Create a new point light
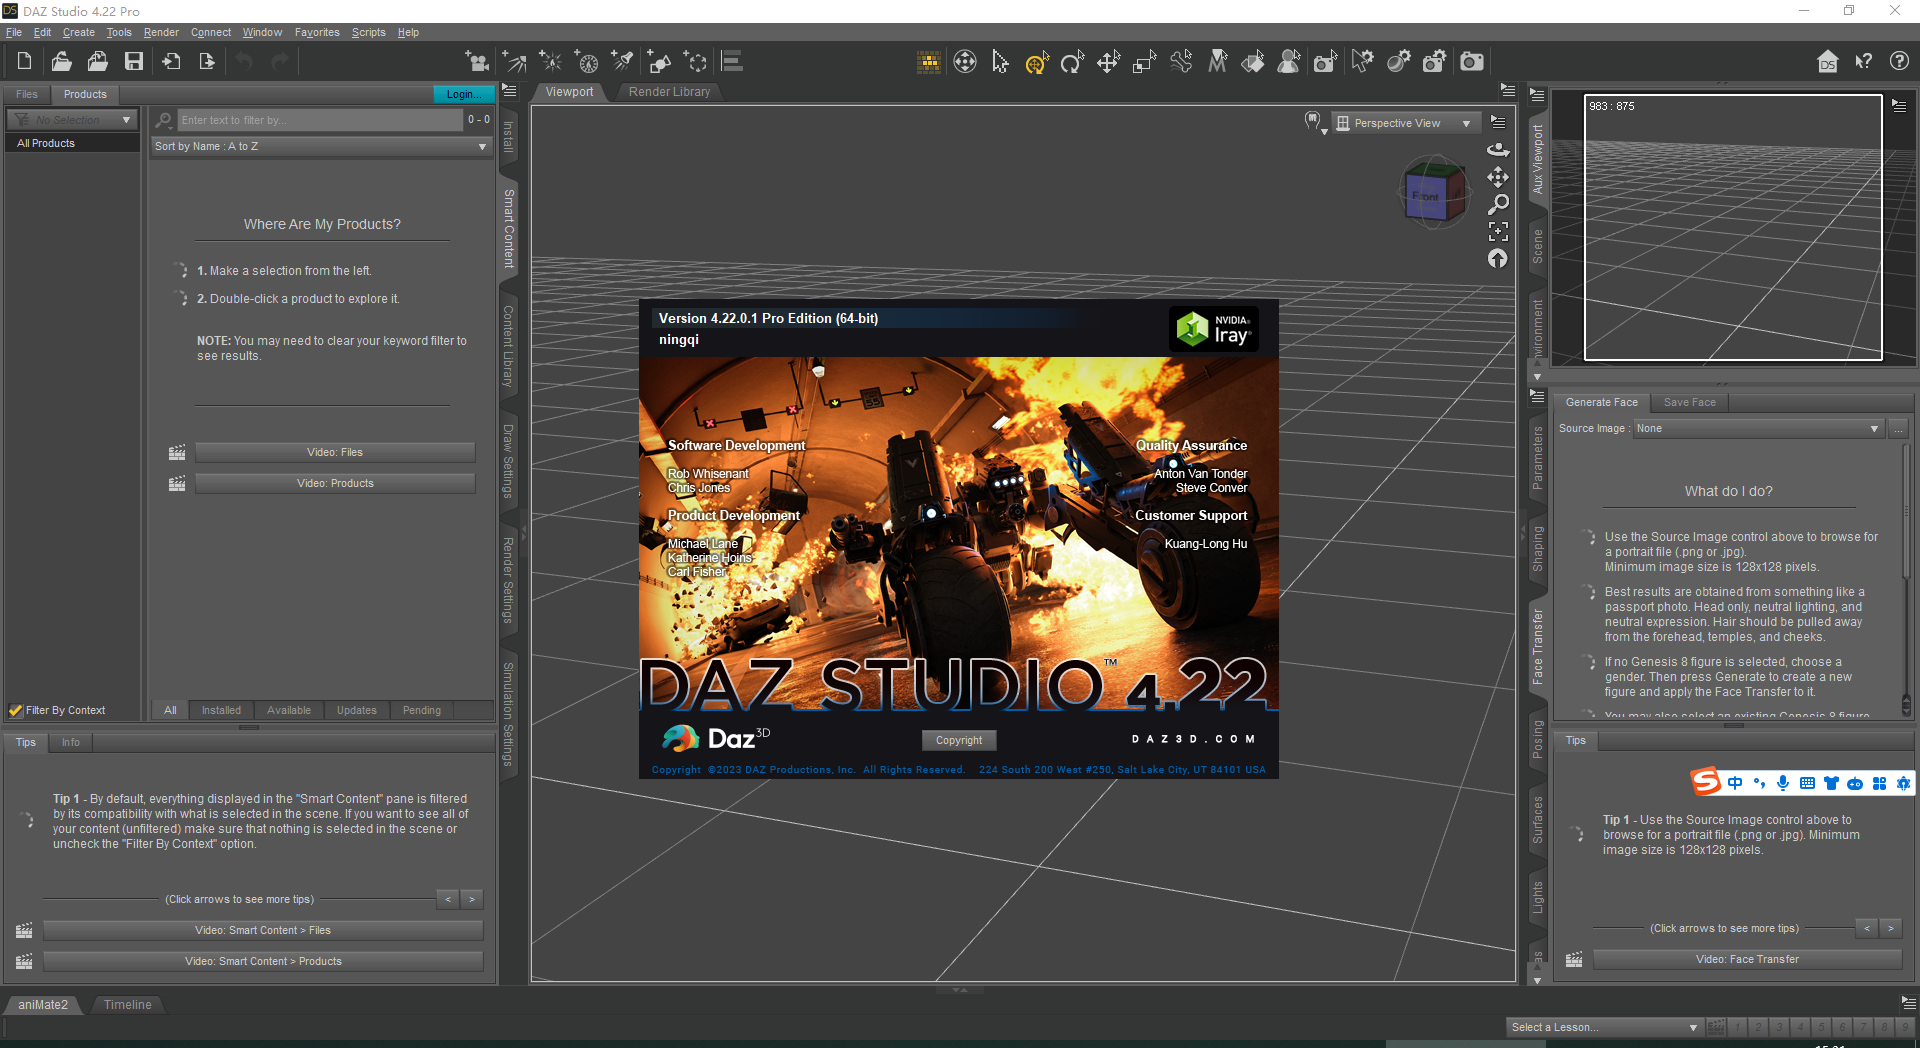This screenshot has width=1920, height=1048. [x=550, y=62]
